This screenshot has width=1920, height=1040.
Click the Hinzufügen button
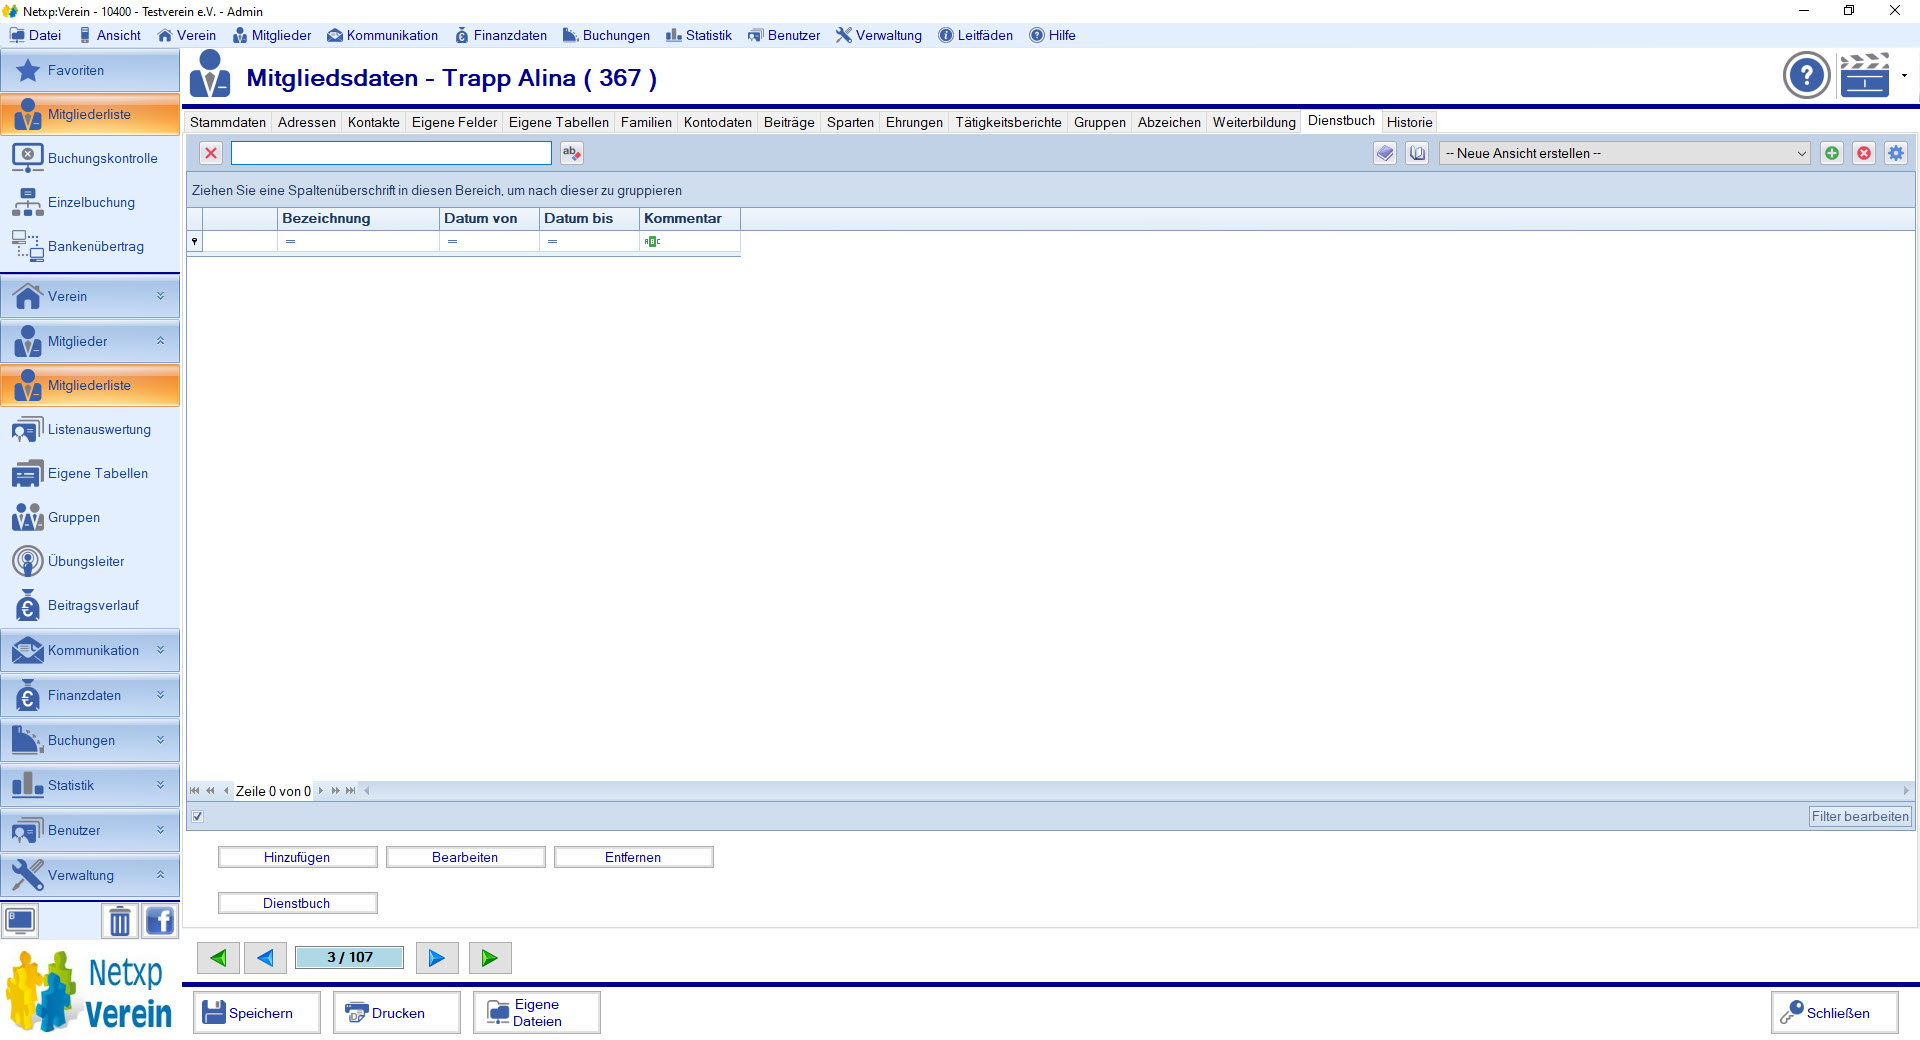coord(297,857)
